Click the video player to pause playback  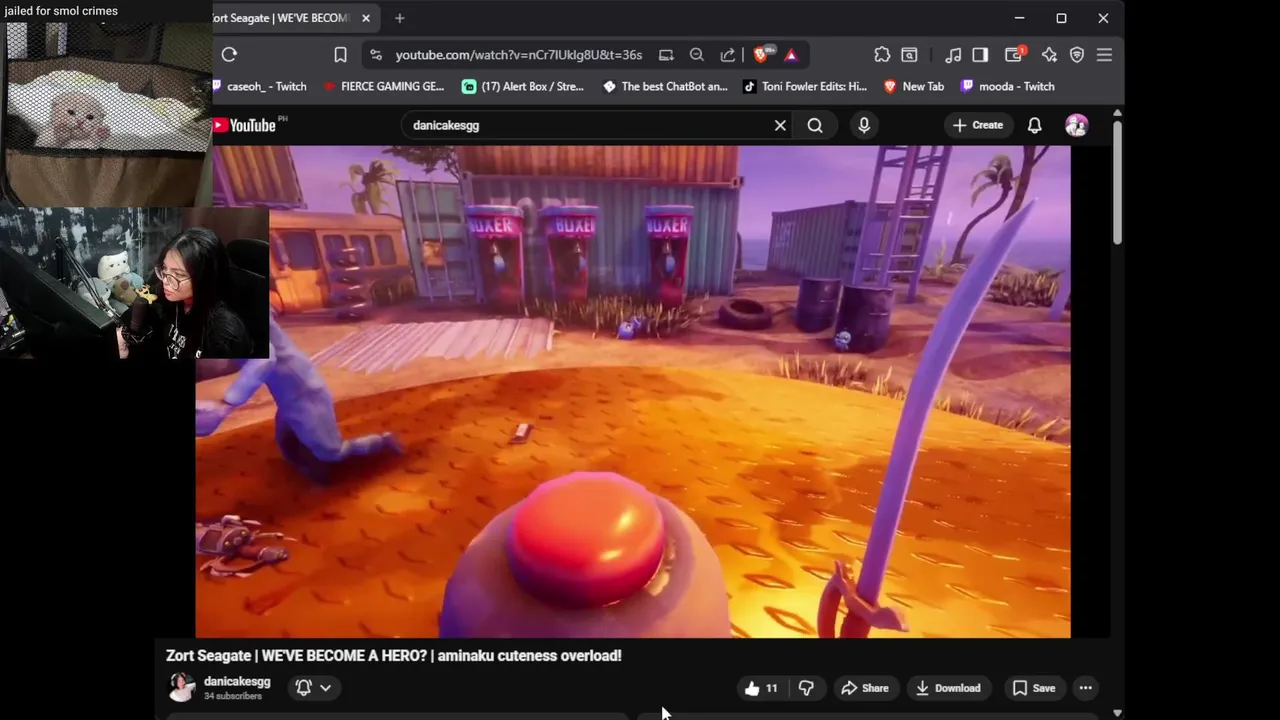click(633, 392)
